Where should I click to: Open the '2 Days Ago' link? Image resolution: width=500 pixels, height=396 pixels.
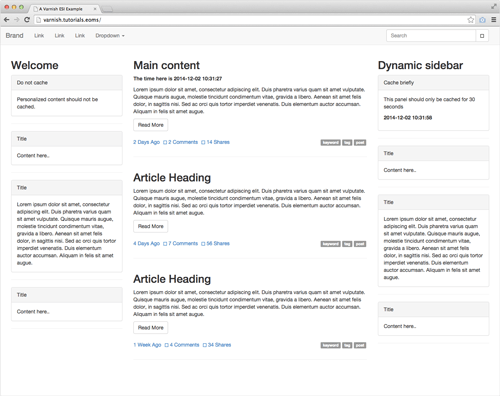point(147,142)
